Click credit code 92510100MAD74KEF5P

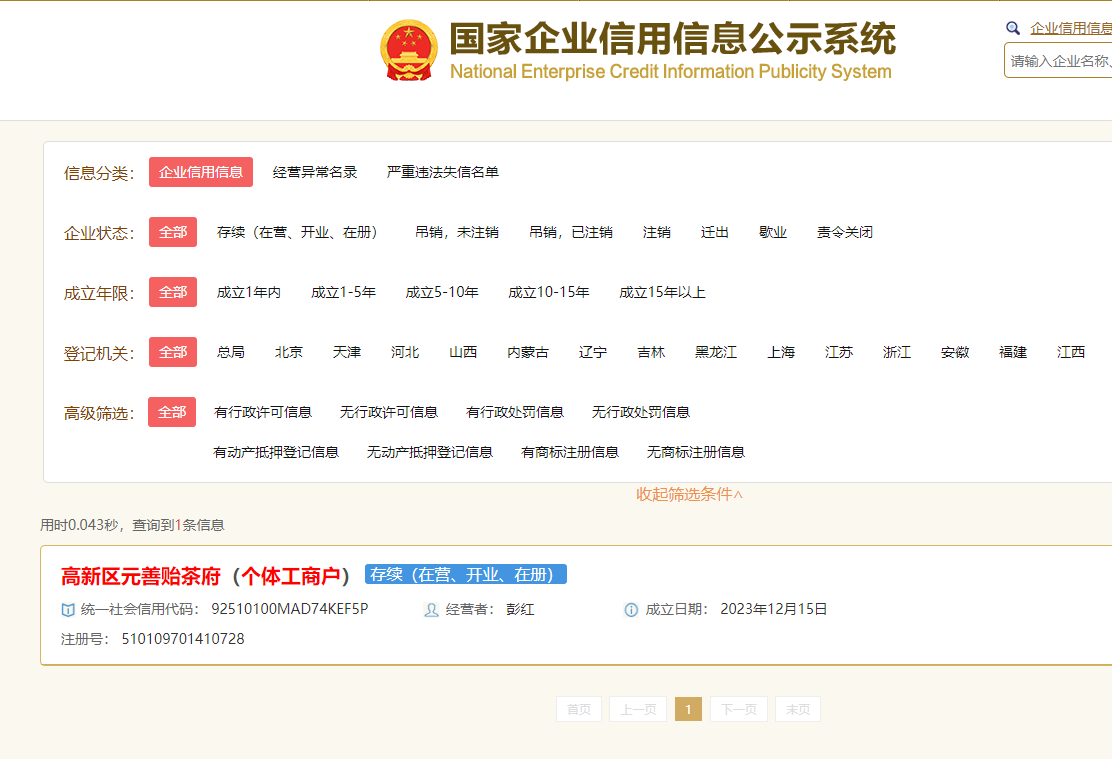coord(289,609)
